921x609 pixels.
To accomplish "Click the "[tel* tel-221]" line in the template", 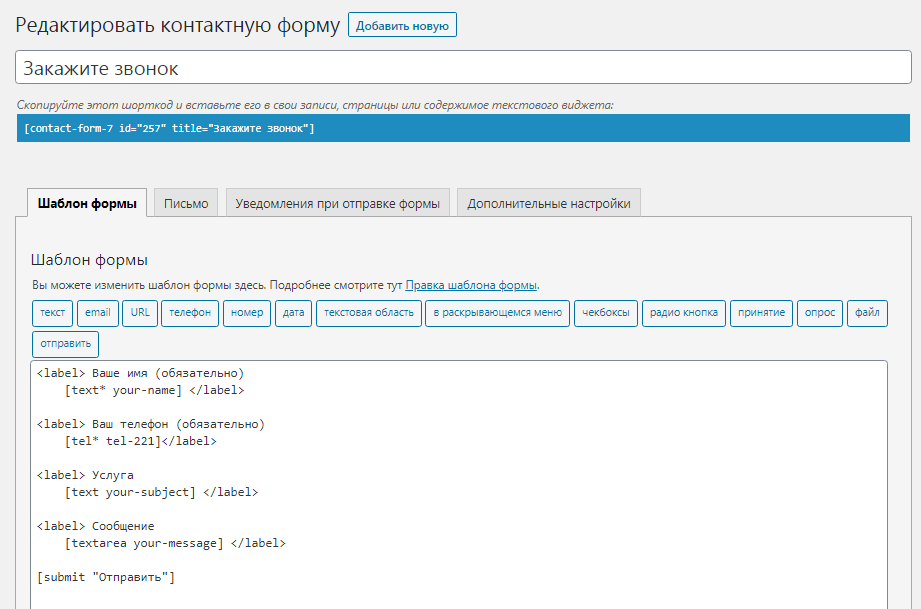I will (x=140, y=441).
